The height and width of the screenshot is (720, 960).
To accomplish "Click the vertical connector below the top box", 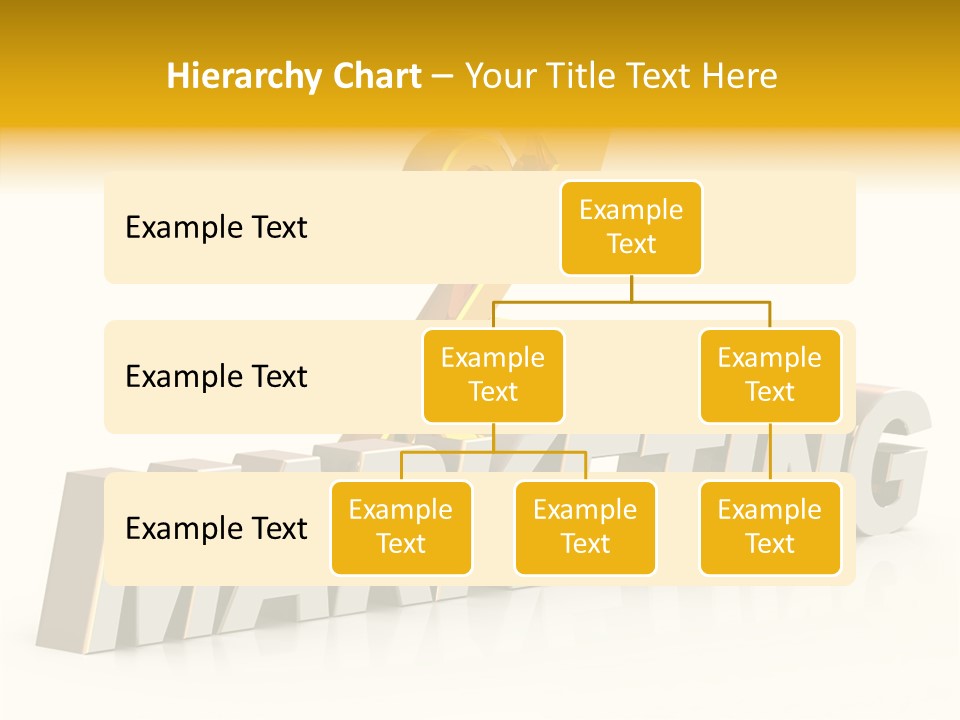I will pos(631,288).
